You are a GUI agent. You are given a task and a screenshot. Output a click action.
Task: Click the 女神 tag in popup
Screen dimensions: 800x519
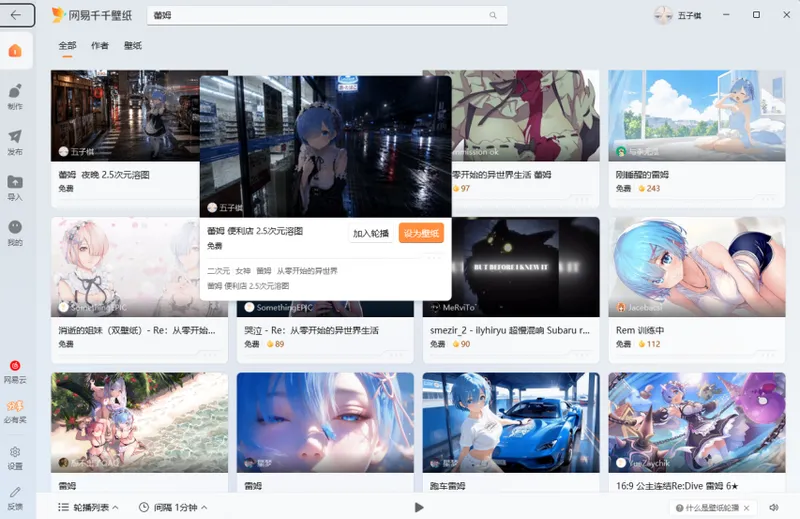point(243,270)
